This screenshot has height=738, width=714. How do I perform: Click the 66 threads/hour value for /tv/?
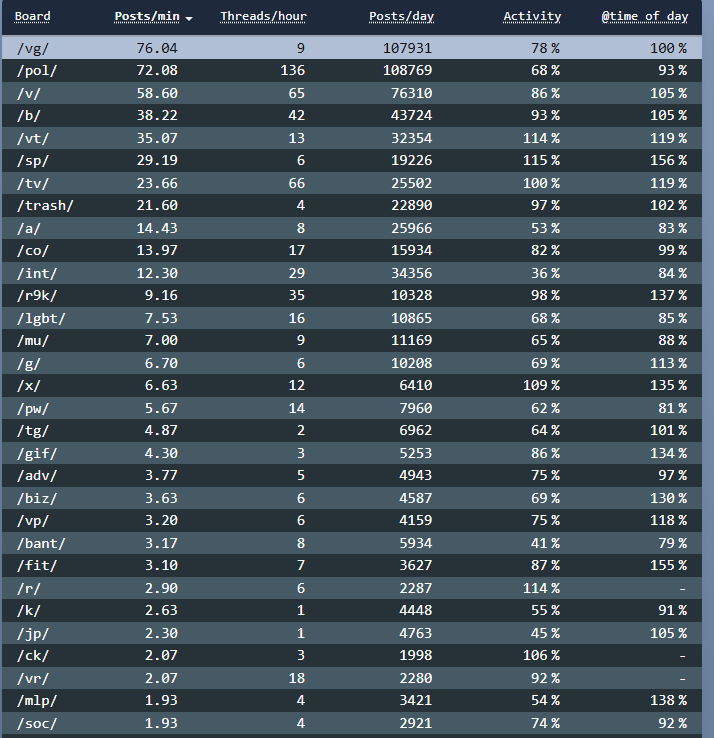[x=297, y=183]
